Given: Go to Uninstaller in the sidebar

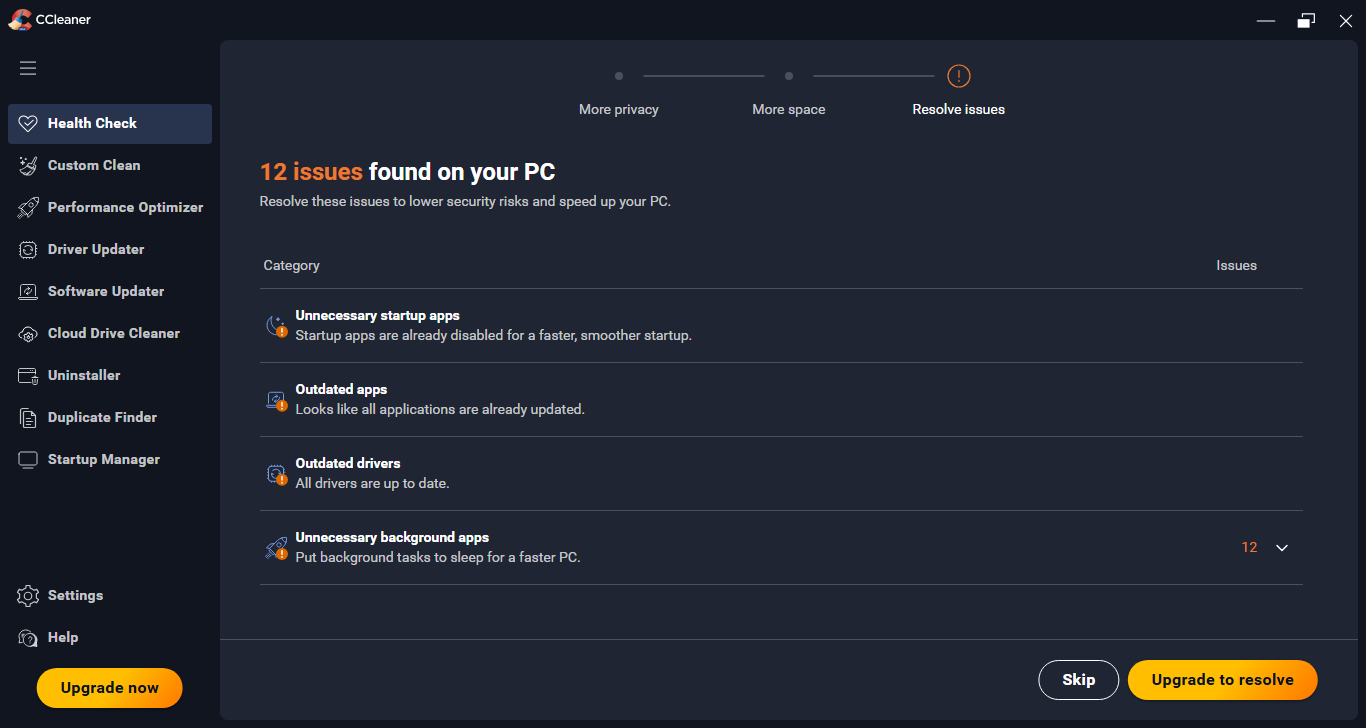Looking at the screenshot, I should (x=84, y=376).
